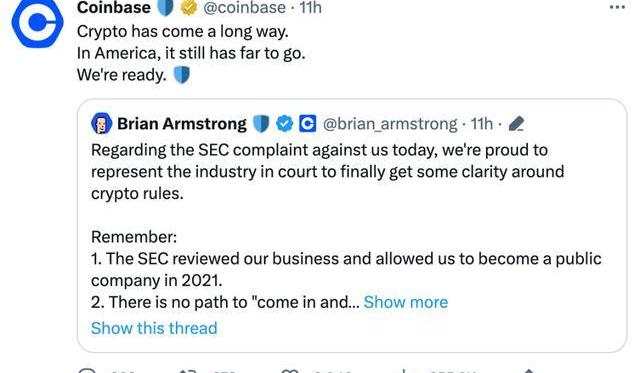Image resolution: width=640 pixels, height=373 pixels.
Task: Click the Coinbase display name
Action: [x=113, y=8]
